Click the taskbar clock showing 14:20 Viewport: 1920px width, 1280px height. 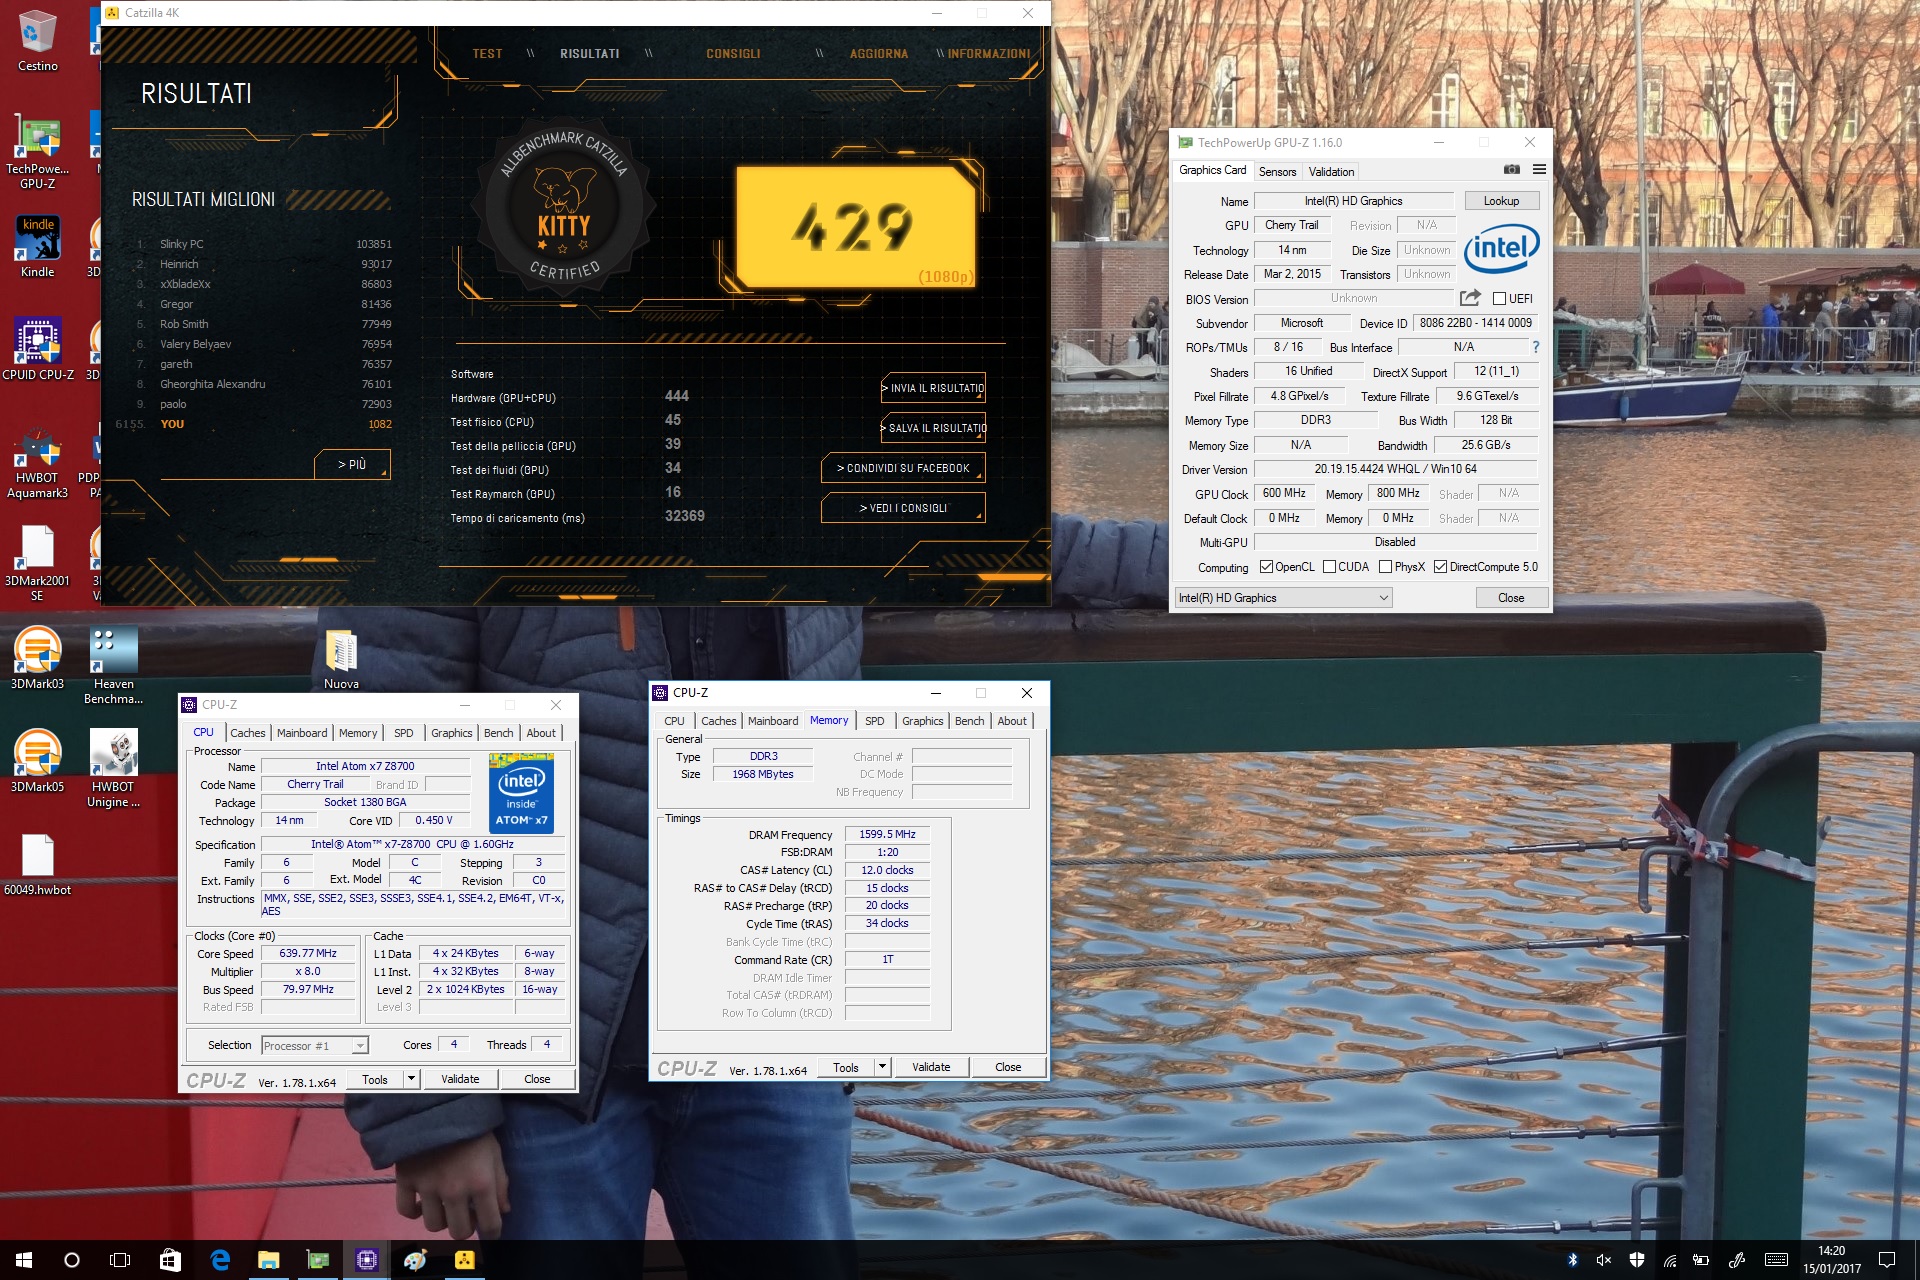pyautogui.click(x=1832, y=1260)
